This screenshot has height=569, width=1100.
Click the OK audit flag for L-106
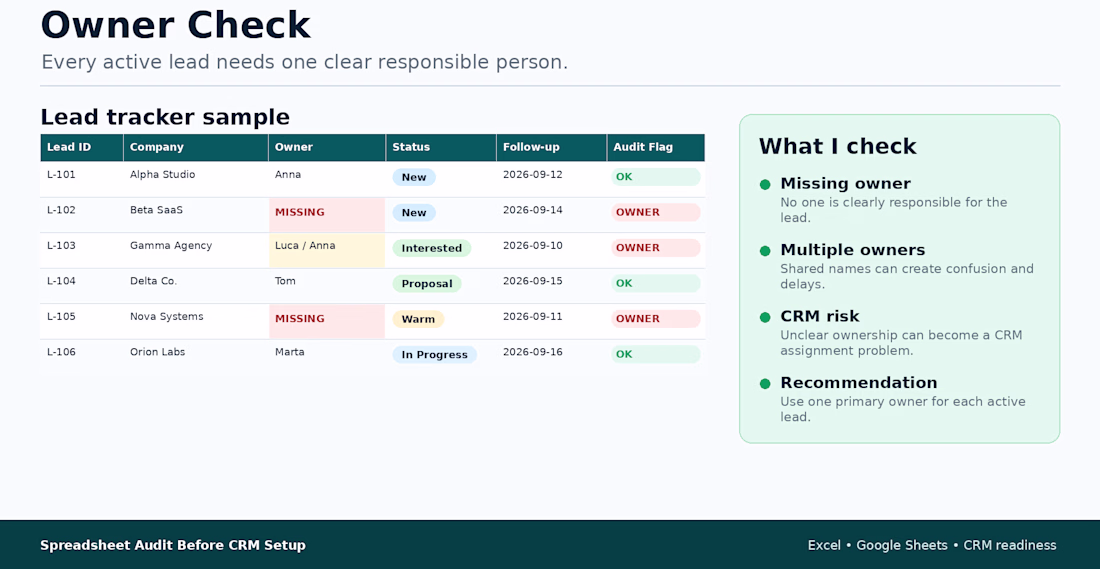(x=656, y=355)
